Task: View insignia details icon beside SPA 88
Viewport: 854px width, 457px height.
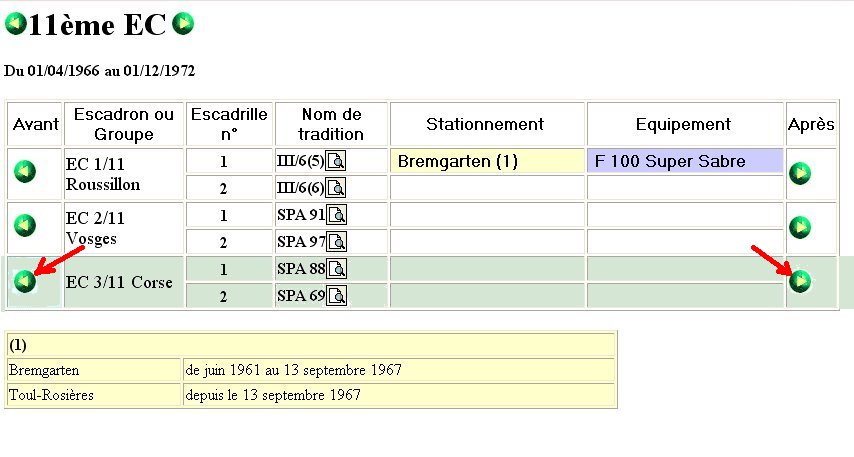Action: point(337,269)
